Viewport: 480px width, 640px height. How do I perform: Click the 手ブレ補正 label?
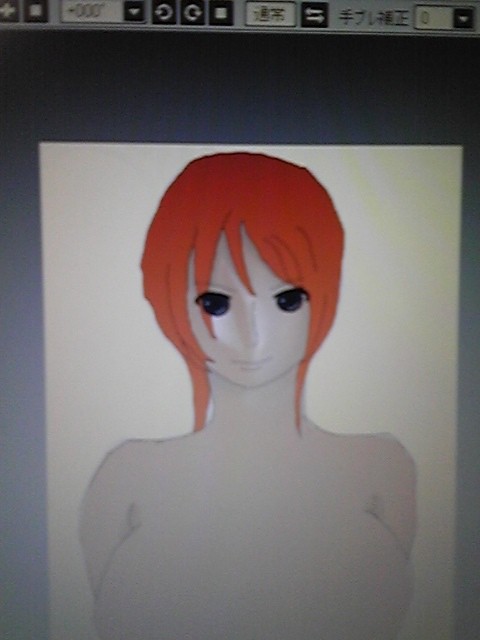373,18
